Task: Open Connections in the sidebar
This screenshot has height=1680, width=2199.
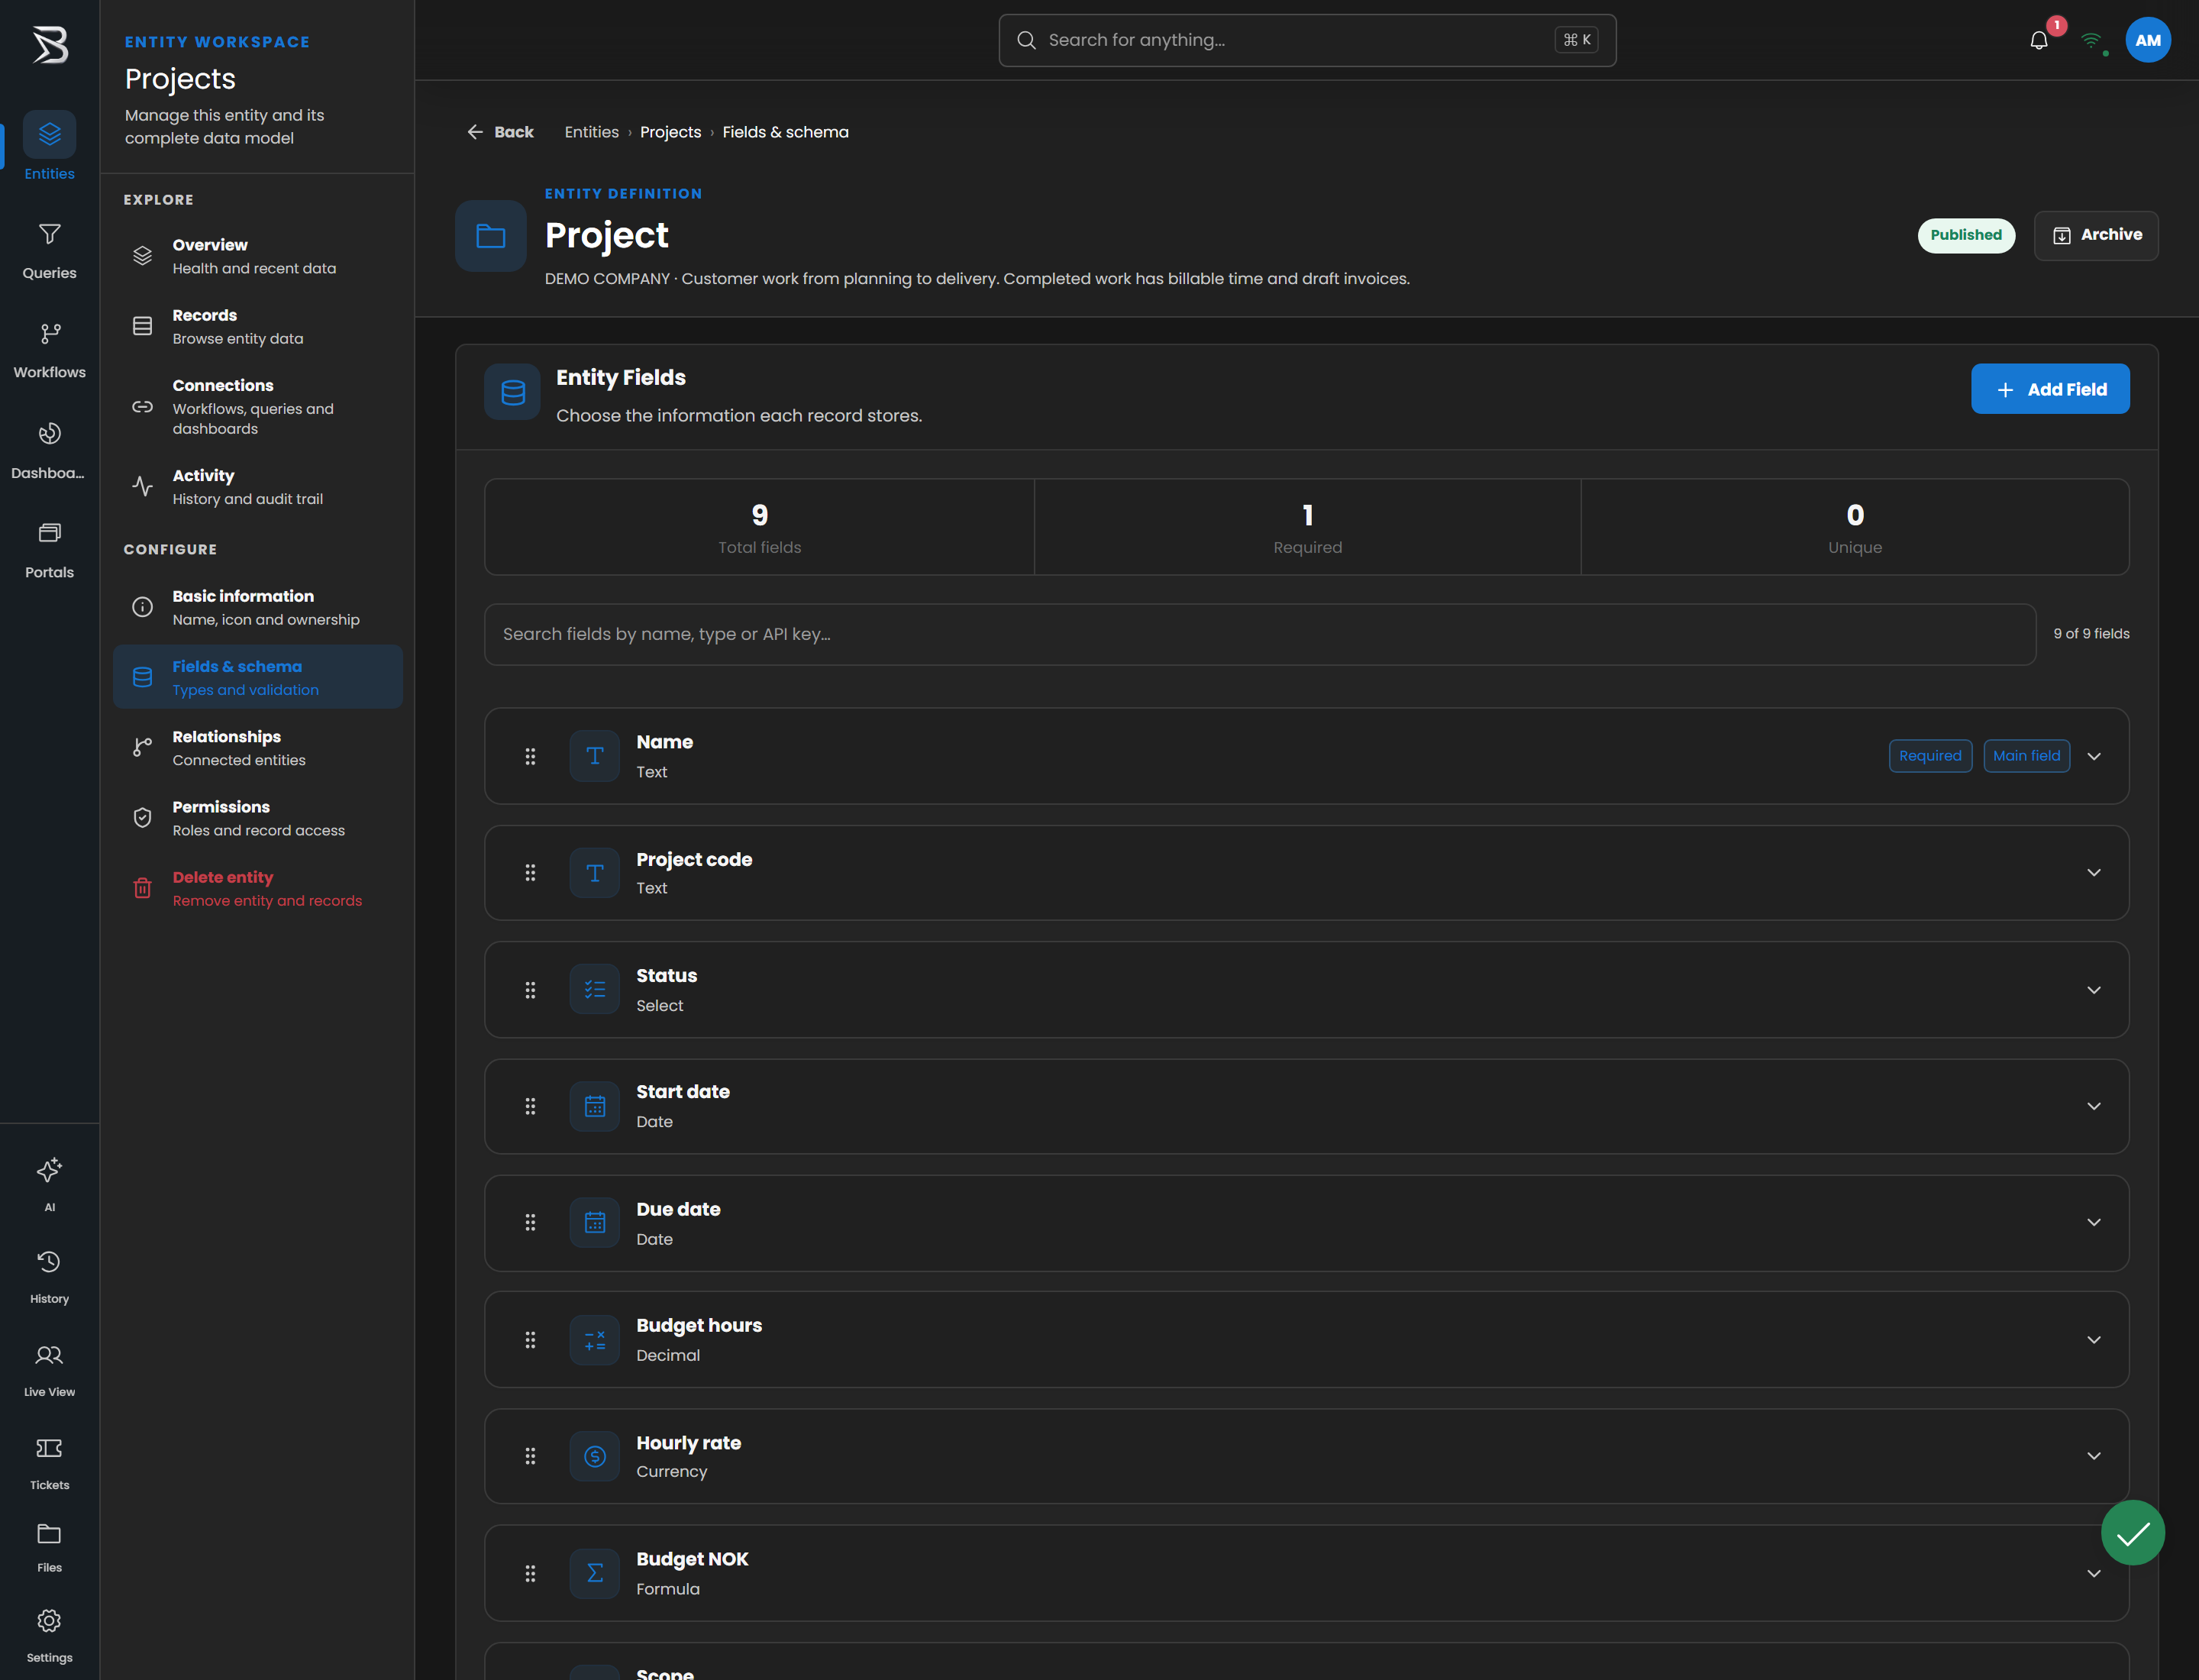Action: pos(258,406)
